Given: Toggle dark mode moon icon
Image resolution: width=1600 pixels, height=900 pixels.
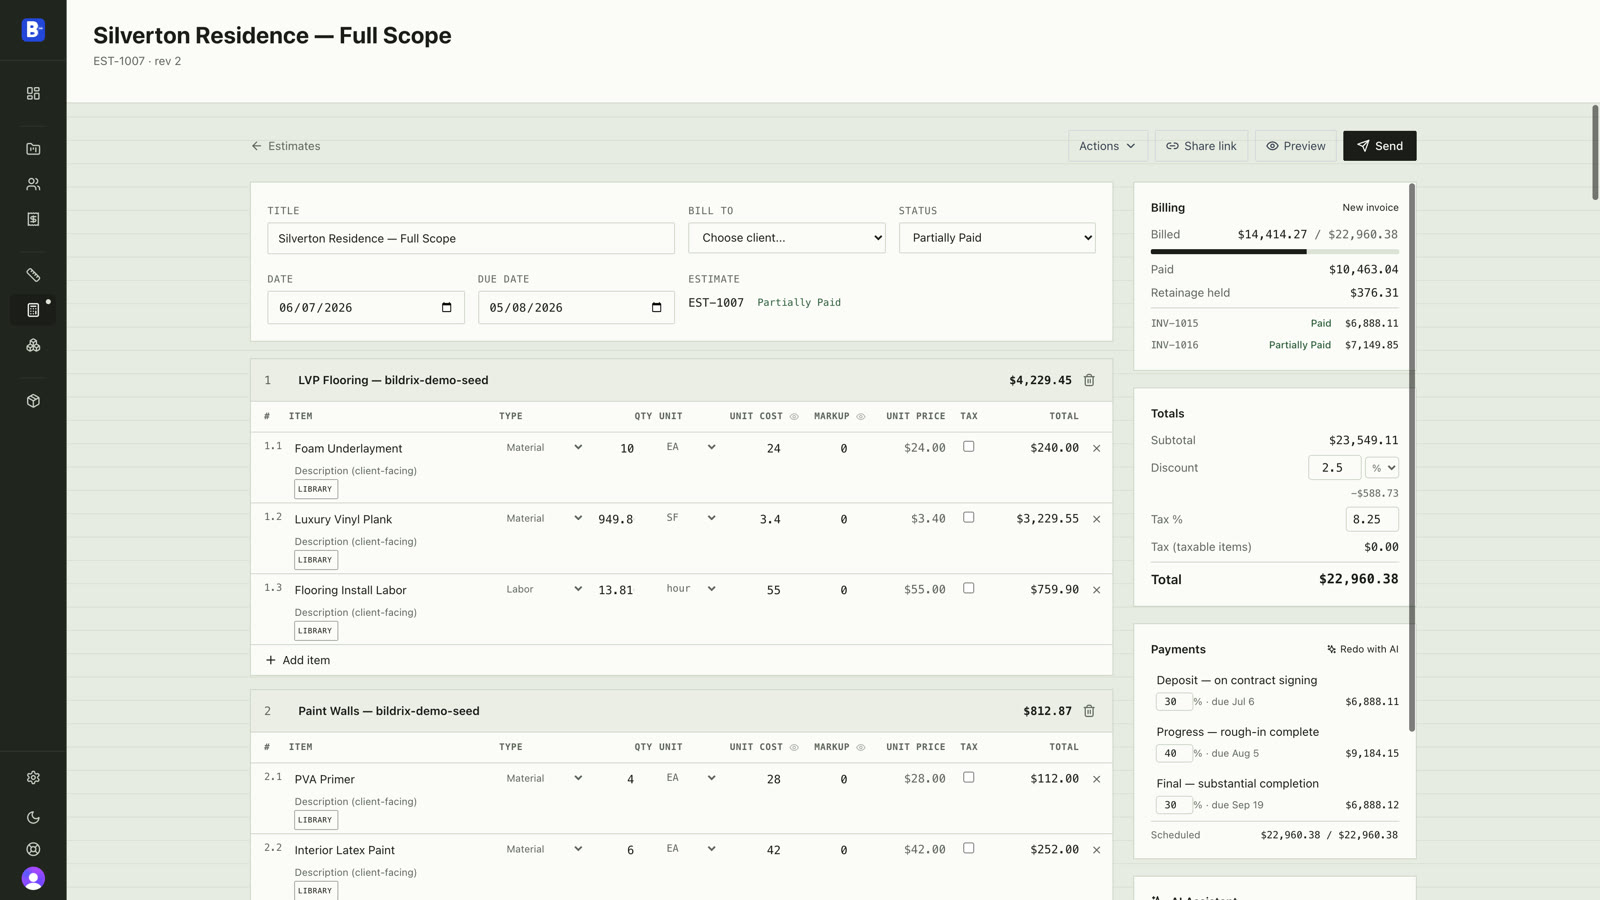Looking at the screenshot, I should point(33,818).
